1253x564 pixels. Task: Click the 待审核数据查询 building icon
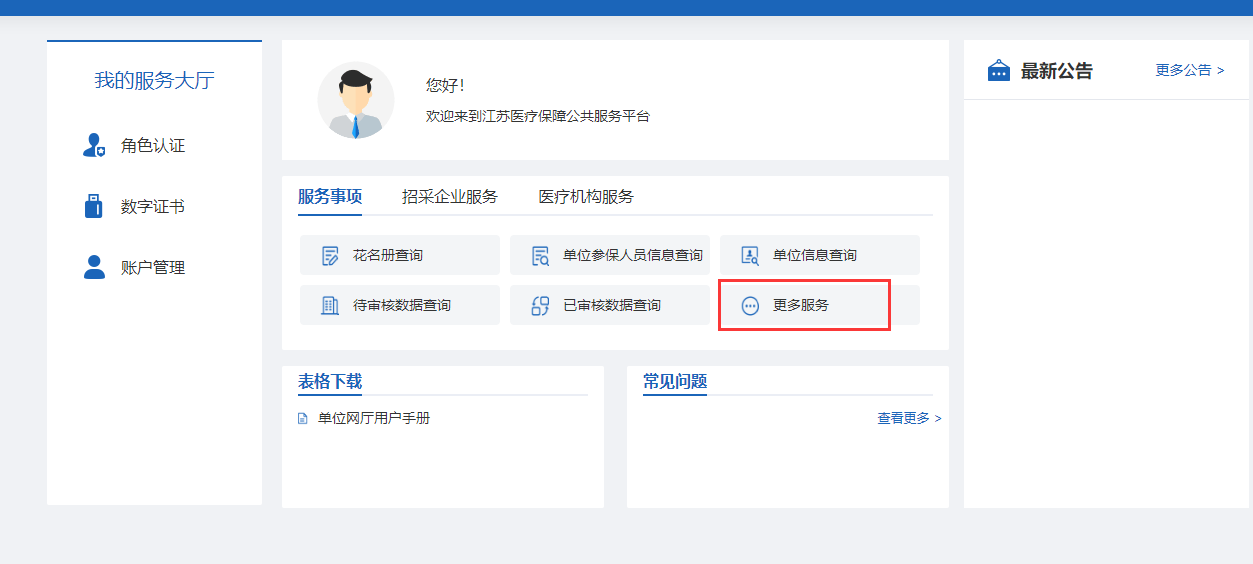pyautogui.click(x=330, y=306)
